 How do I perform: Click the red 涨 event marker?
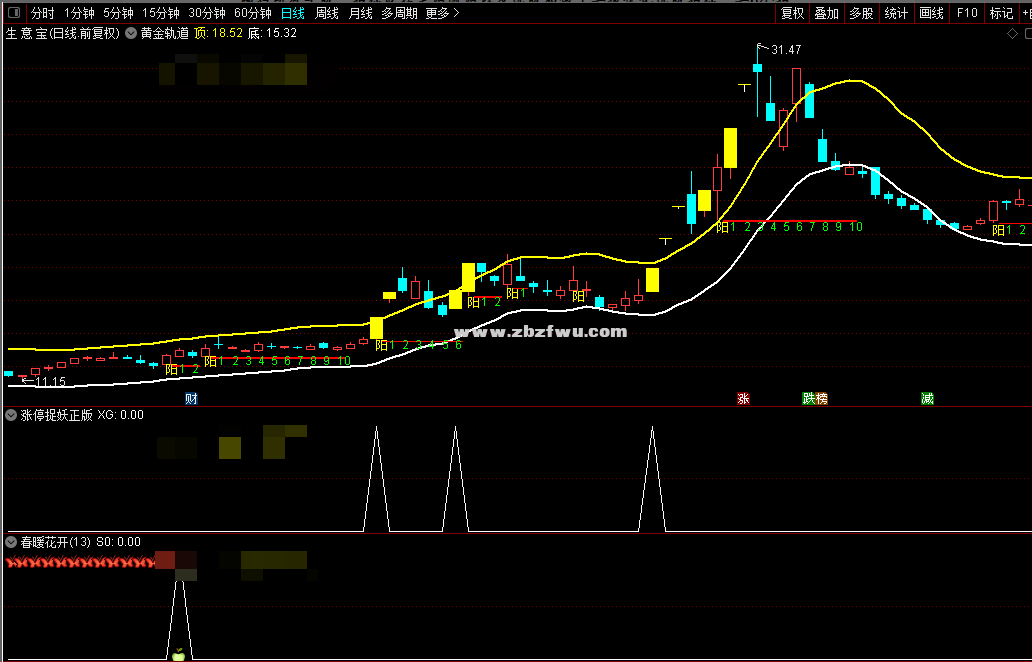pyautogui.click(x=743, y=398)
